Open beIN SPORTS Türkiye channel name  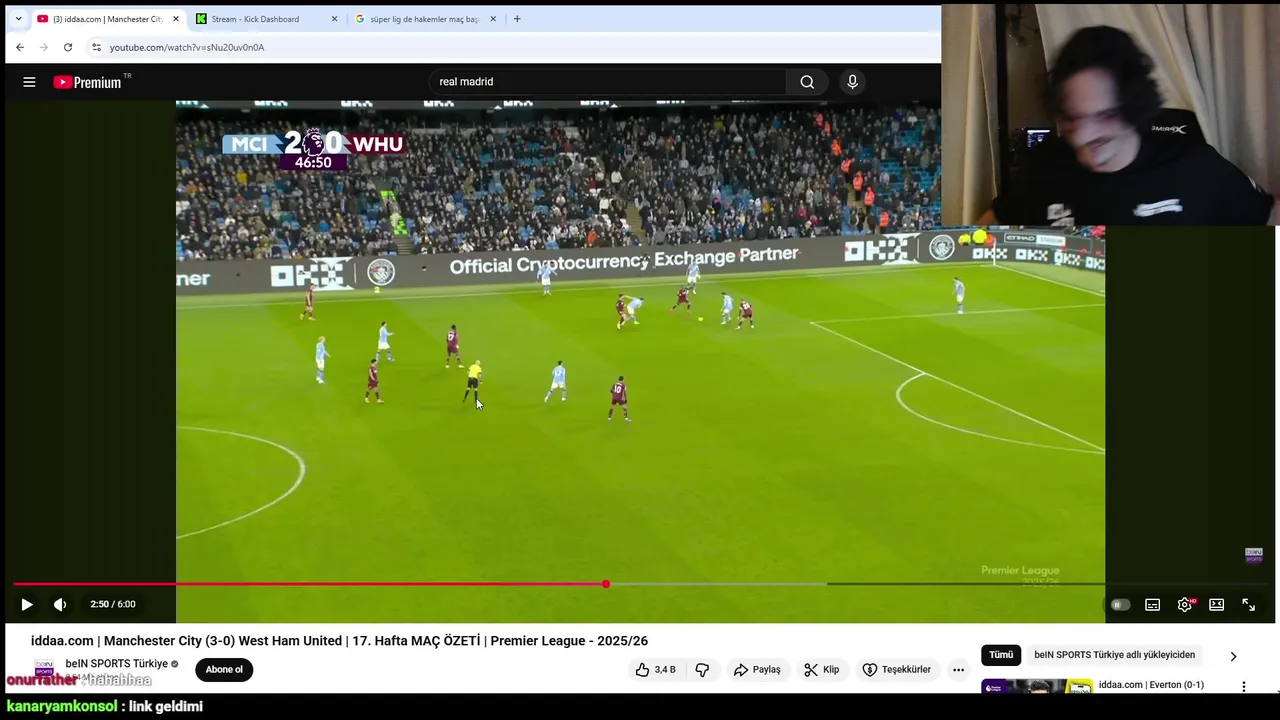117,664
